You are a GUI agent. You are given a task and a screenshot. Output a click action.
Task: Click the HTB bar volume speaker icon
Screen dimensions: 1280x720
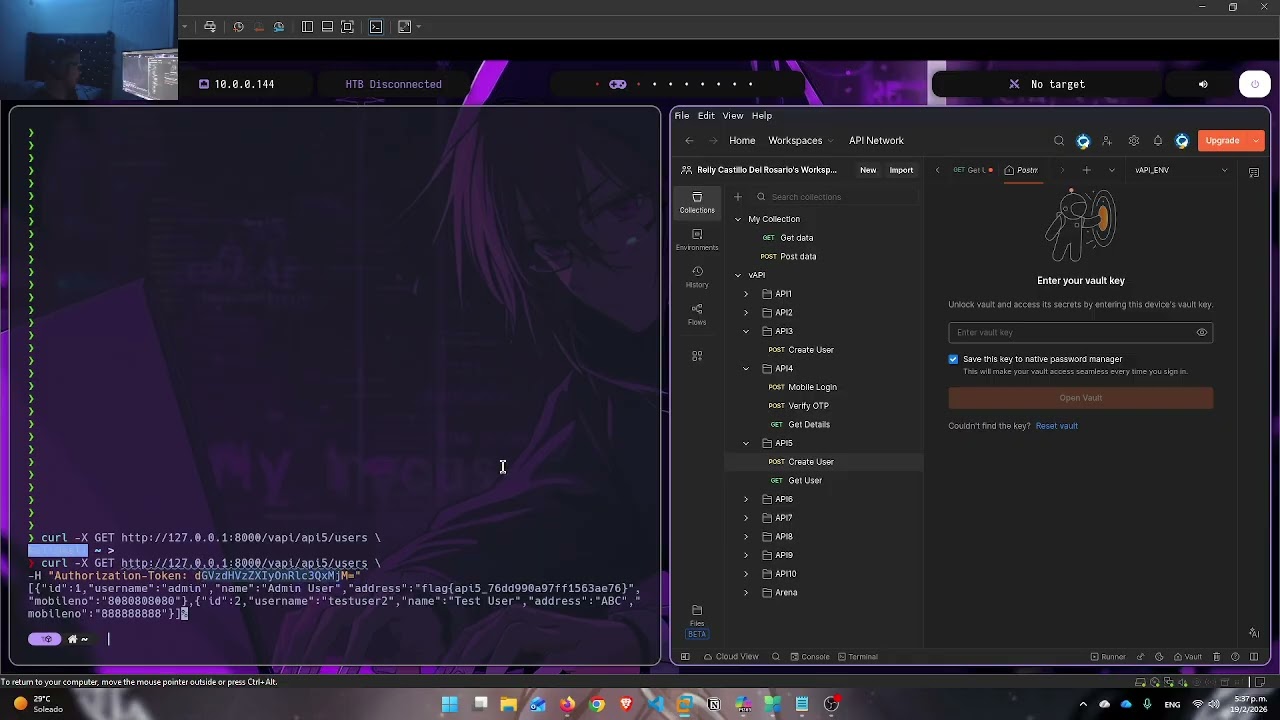1203,84
